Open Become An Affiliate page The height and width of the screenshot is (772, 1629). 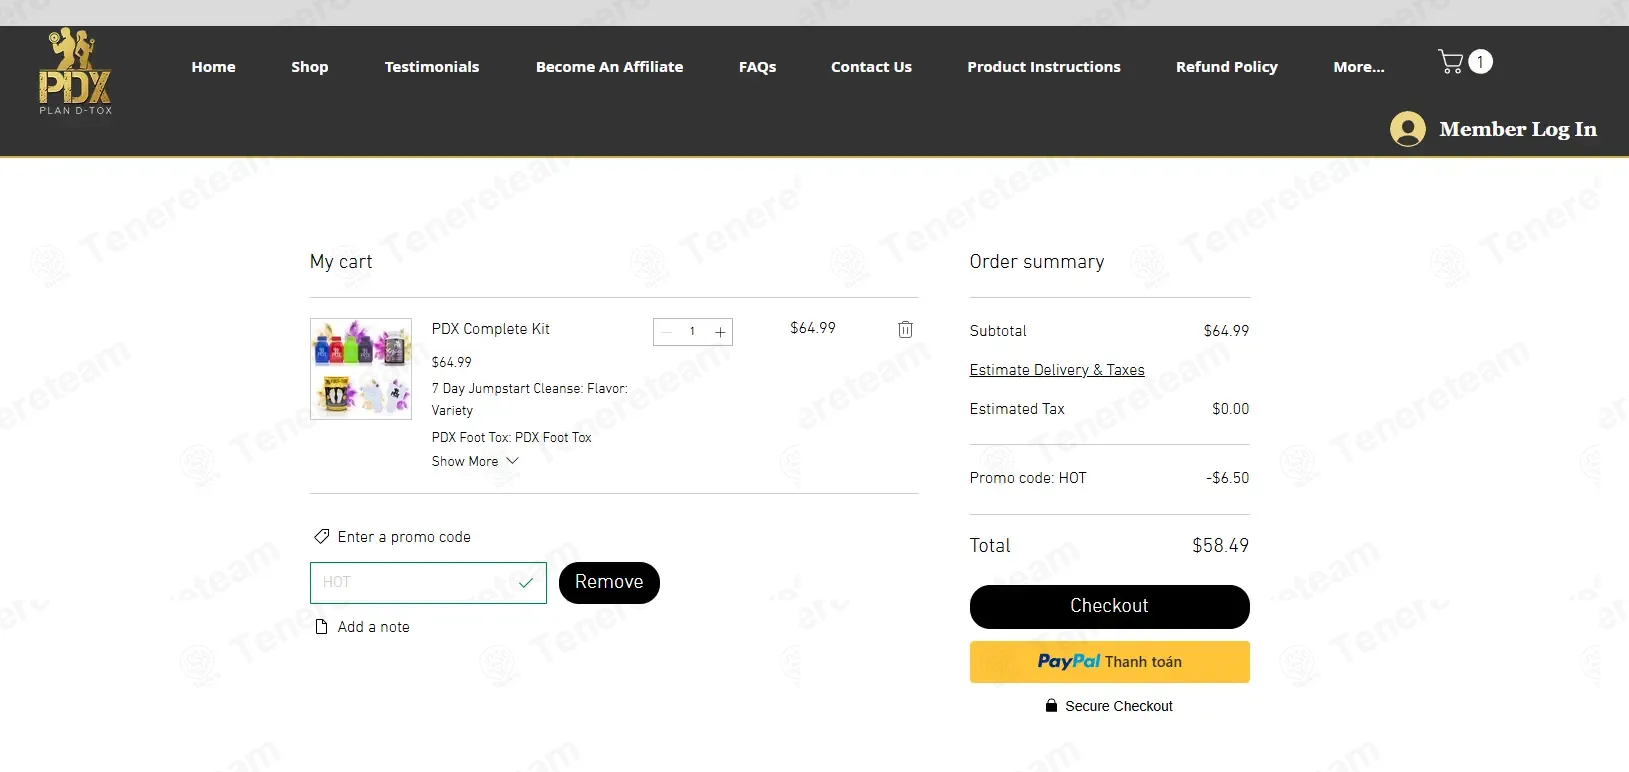(610, 67)
